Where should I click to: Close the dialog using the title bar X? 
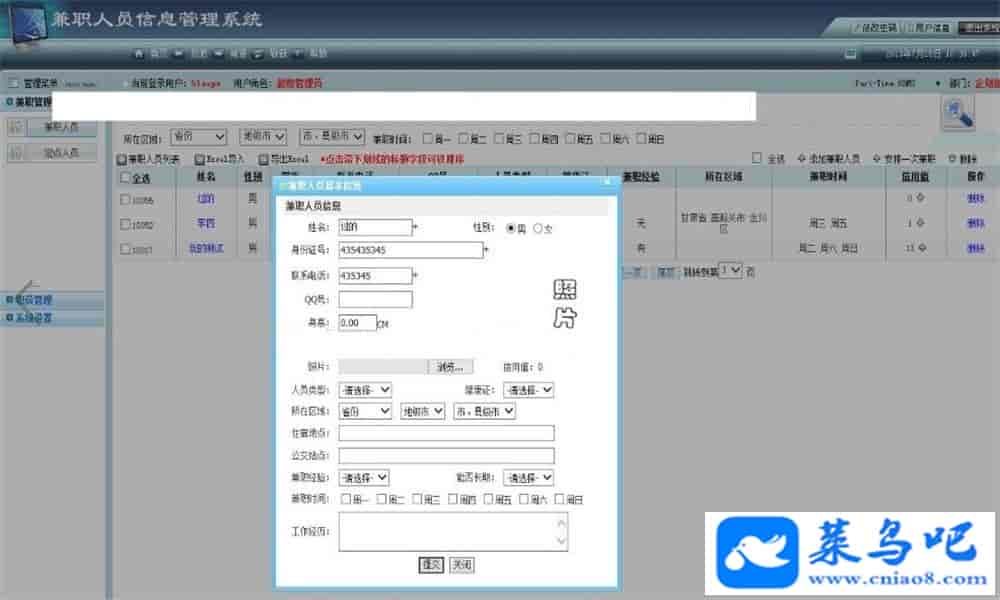607,183
